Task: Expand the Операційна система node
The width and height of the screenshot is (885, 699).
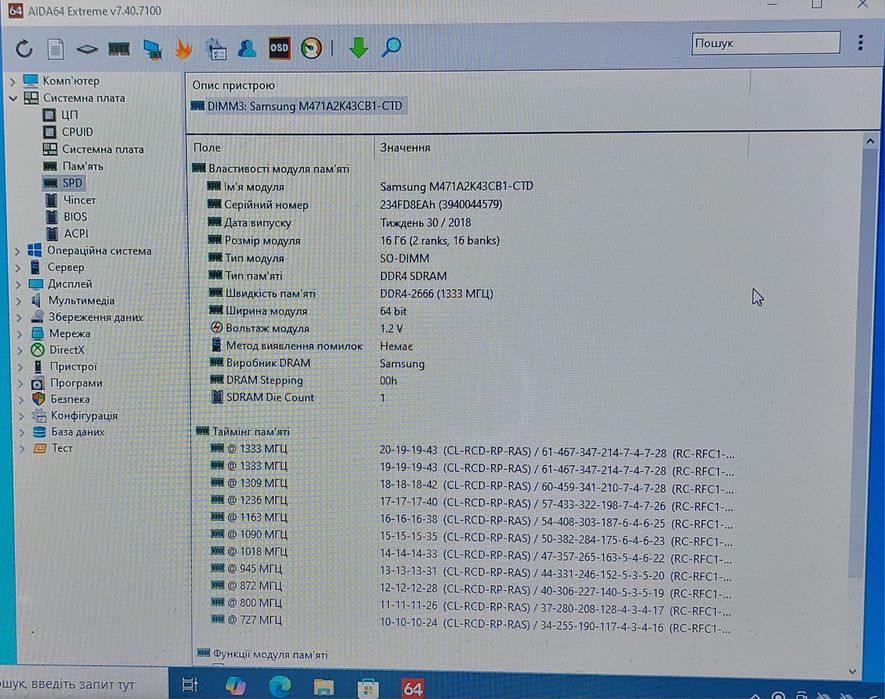Action: coord(17,251)
